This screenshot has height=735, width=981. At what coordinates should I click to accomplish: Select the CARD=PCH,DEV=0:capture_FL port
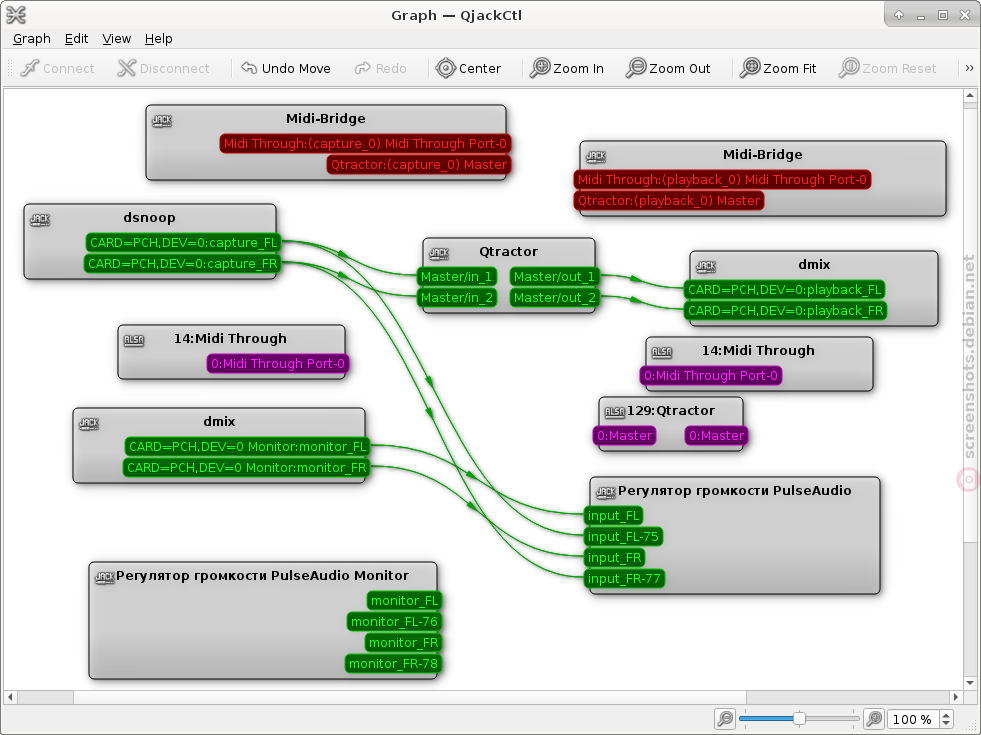[x=183, y=243]
